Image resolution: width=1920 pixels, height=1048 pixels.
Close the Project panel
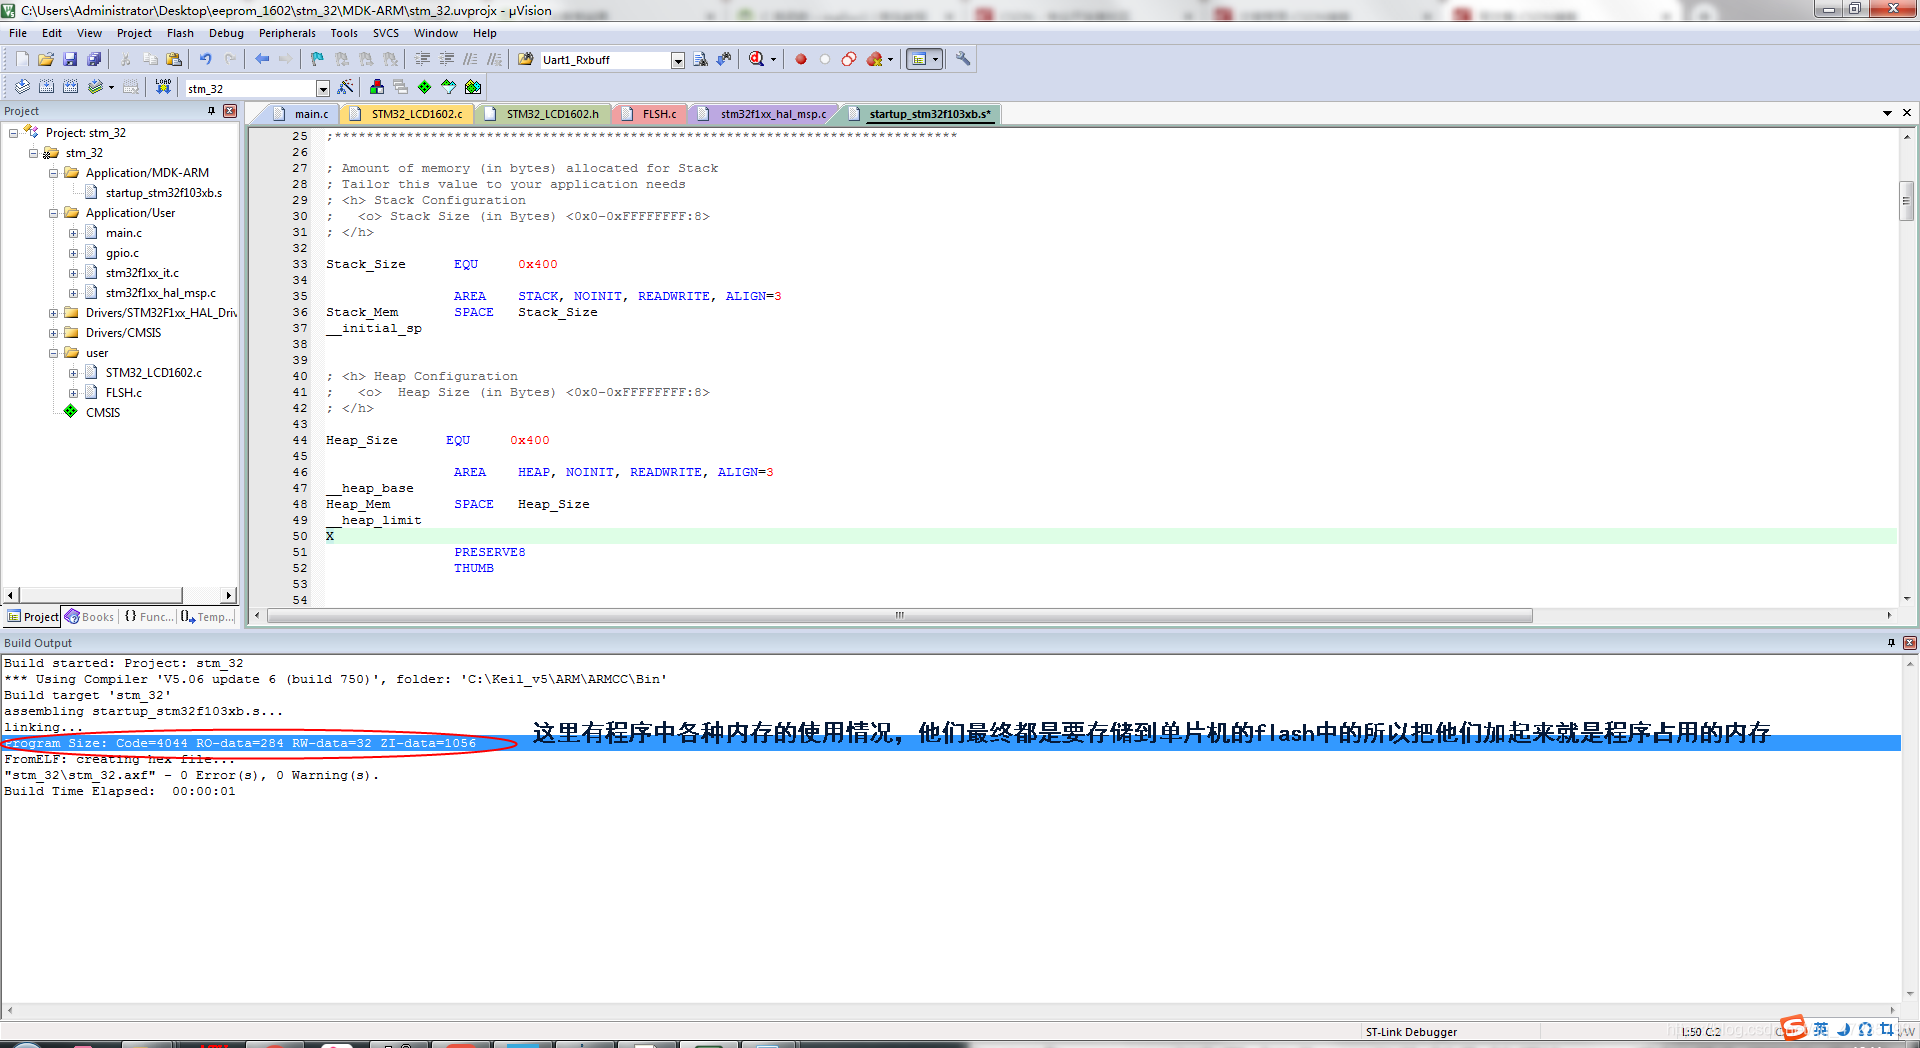point(230,111)
